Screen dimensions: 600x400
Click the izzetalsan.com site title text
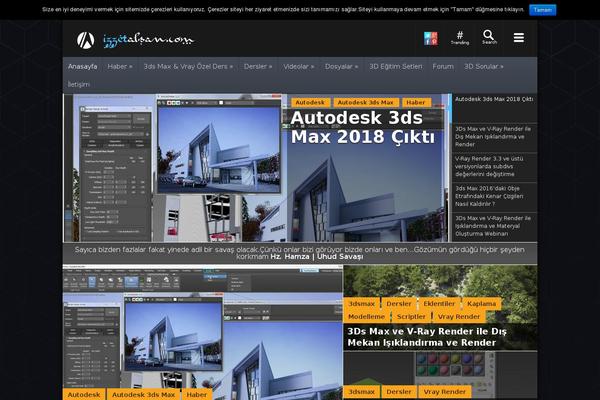point(148,40)
